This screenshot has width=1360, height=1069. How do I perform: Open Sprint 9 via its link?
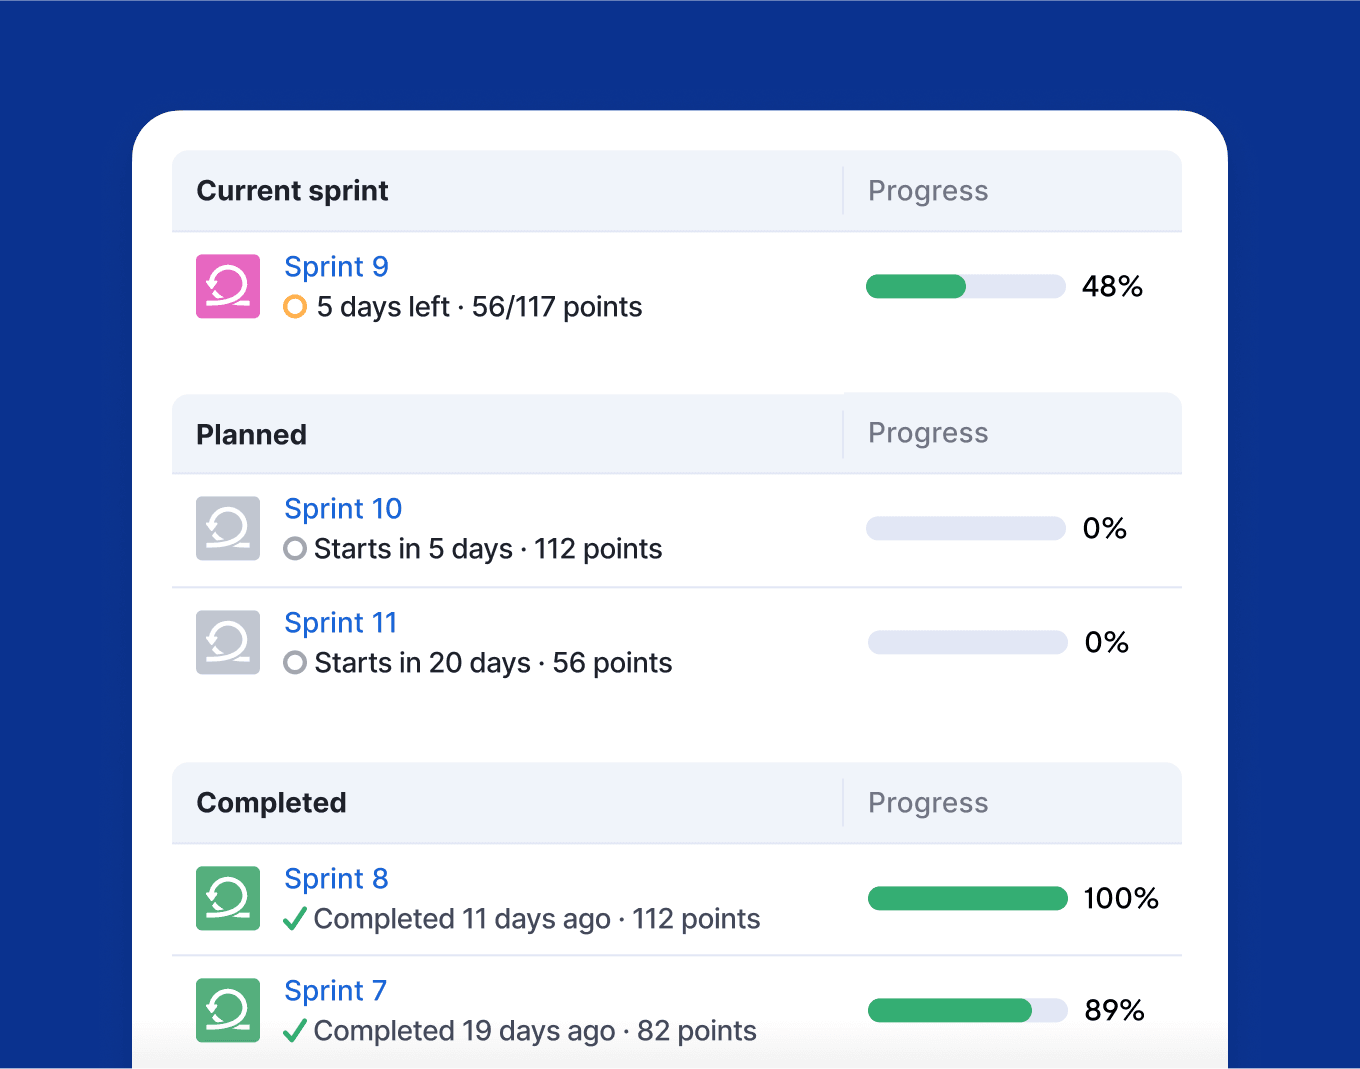[x=336, y=266]
